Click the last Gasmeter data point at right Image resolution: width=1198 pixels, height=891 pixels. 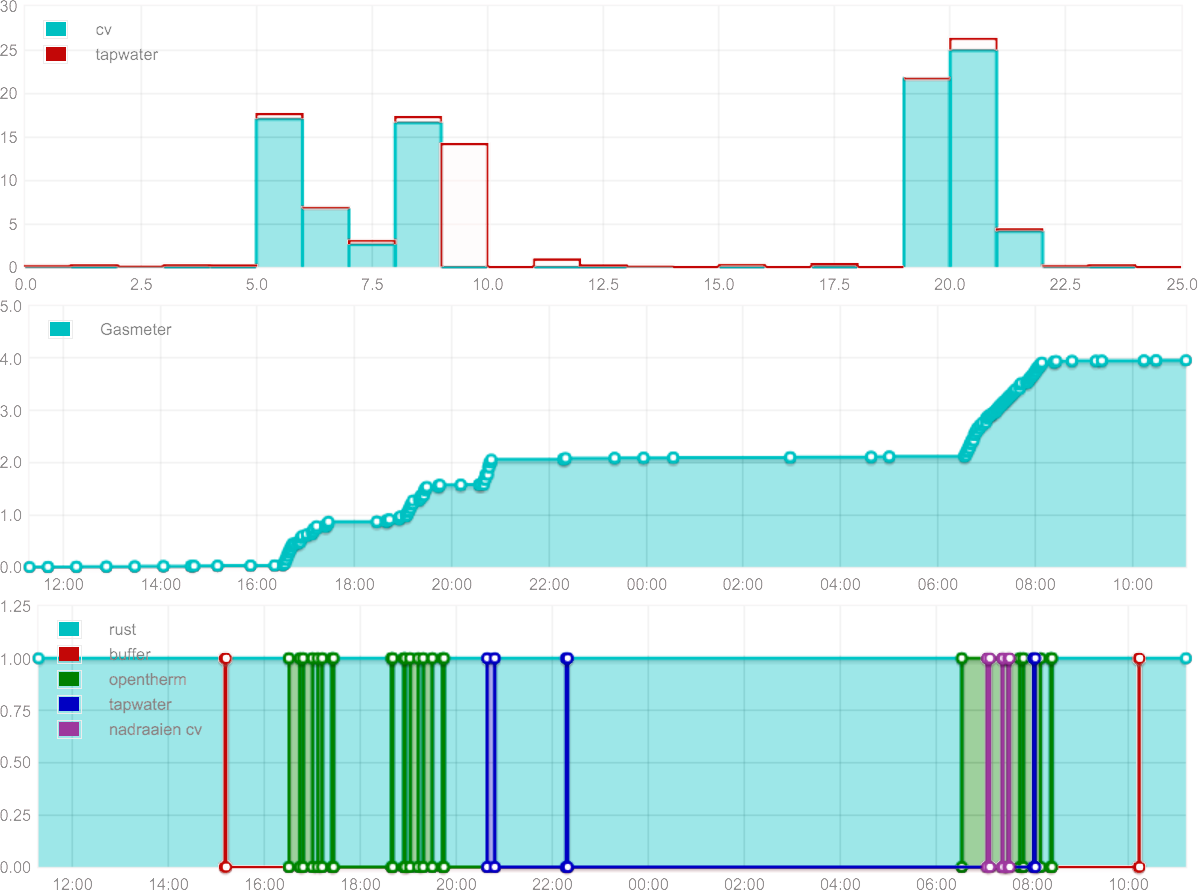point(1186,360)
